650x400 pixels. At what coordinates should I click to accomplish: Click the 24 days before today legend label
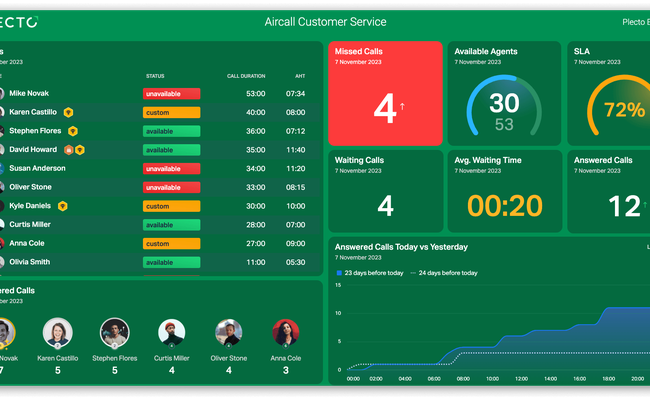click(448, 273)
